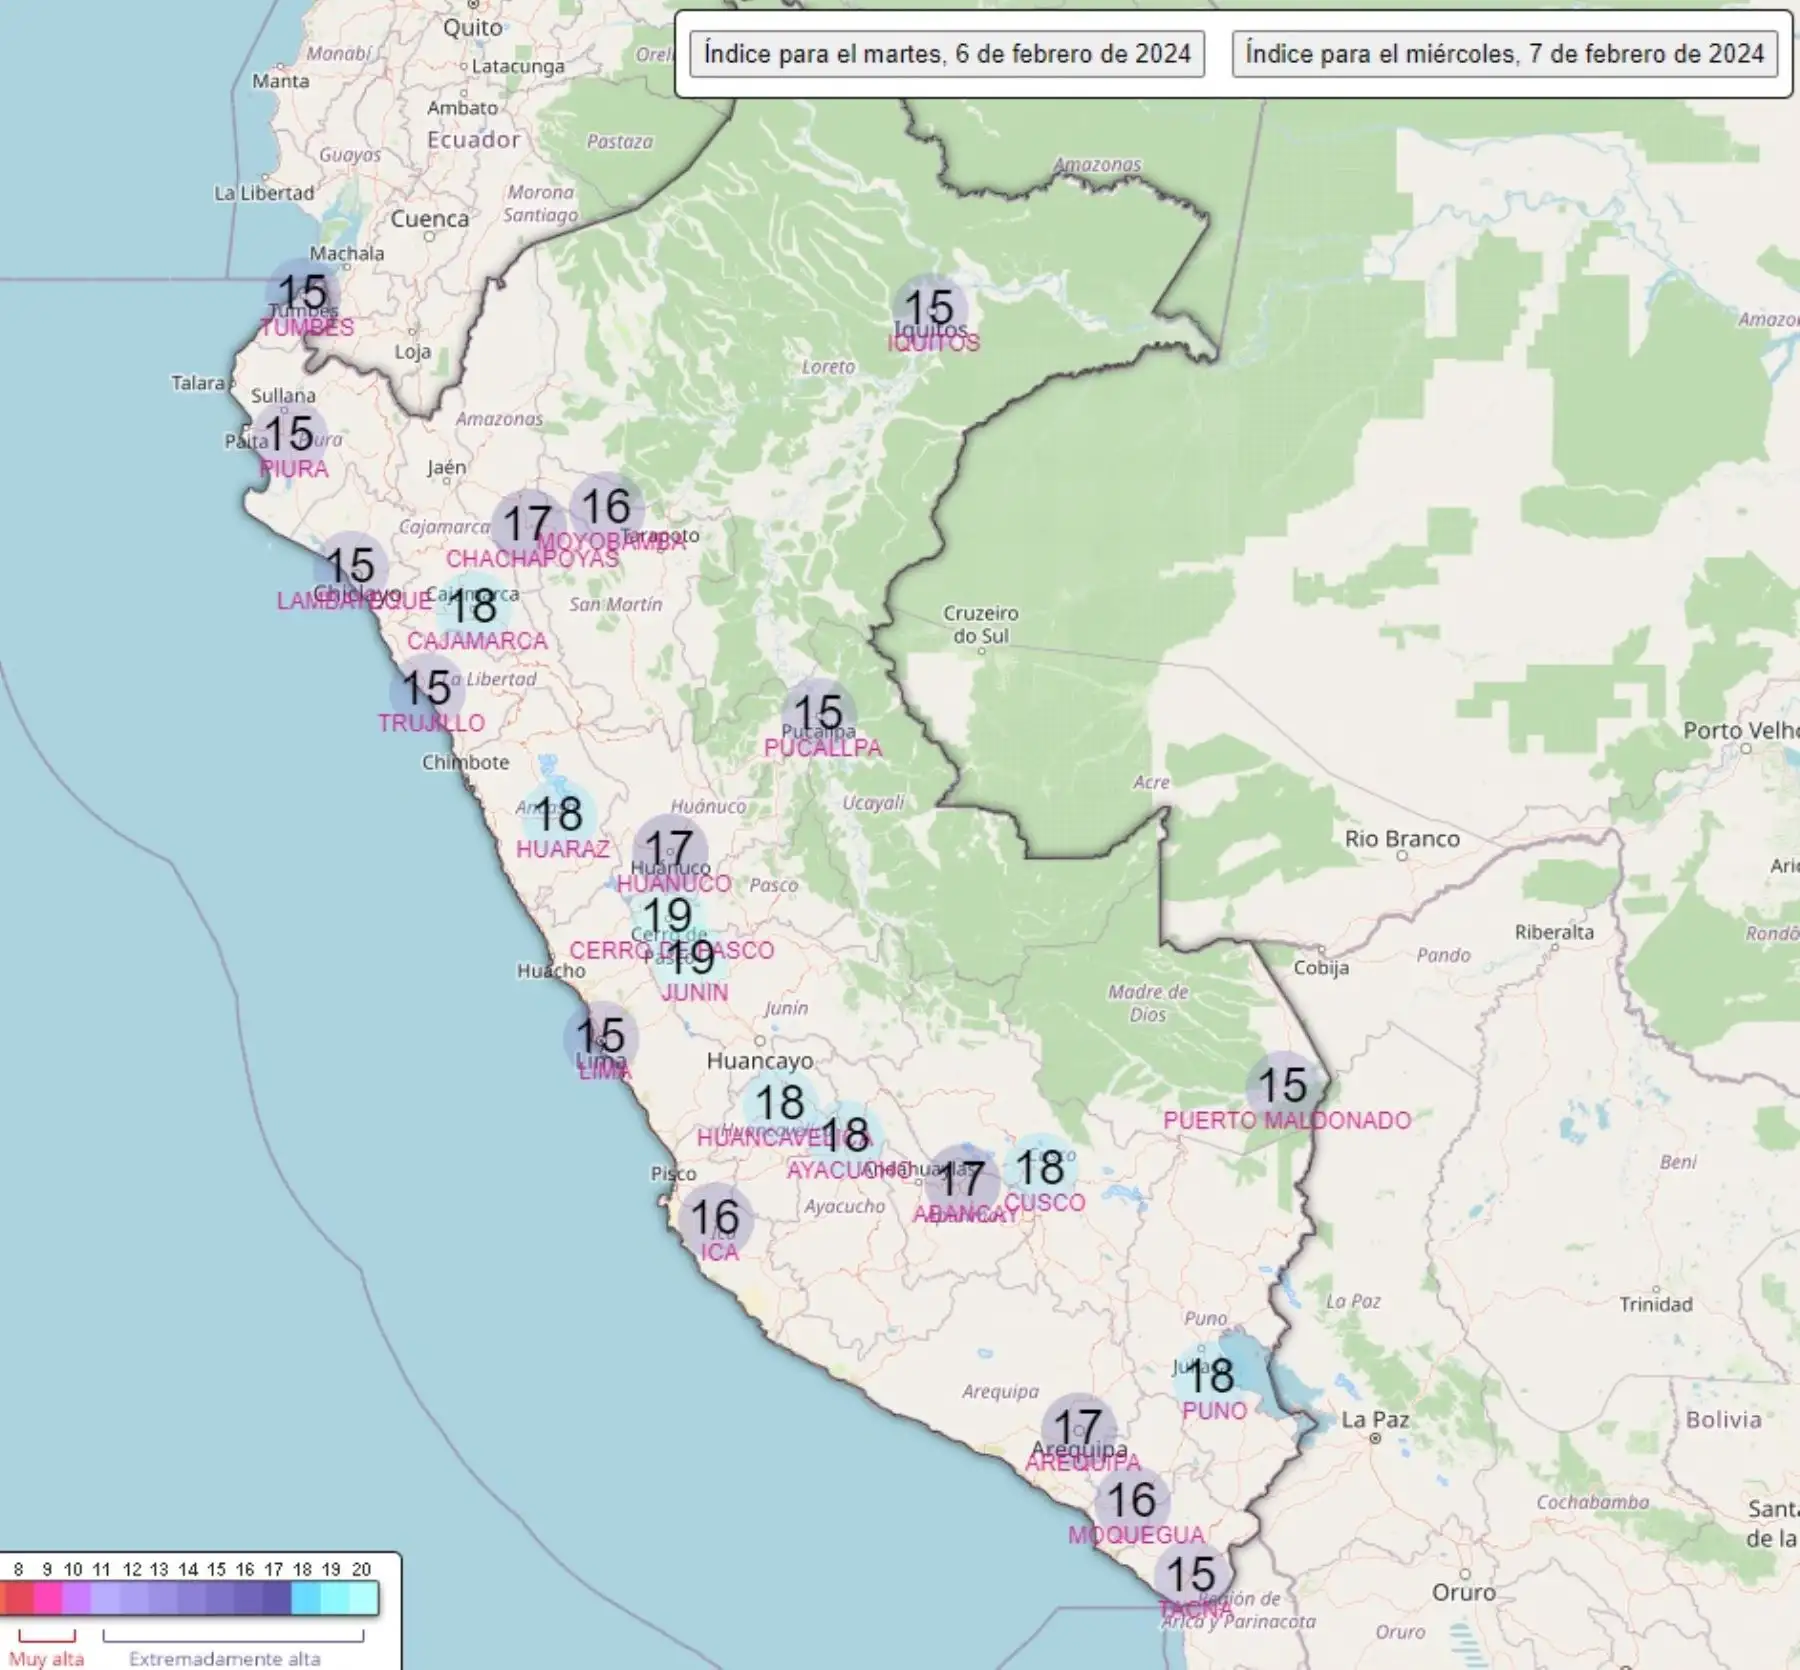Select the Tumbes UV marker showing 15
The image size is (1800, 1670).
(302, 294)
